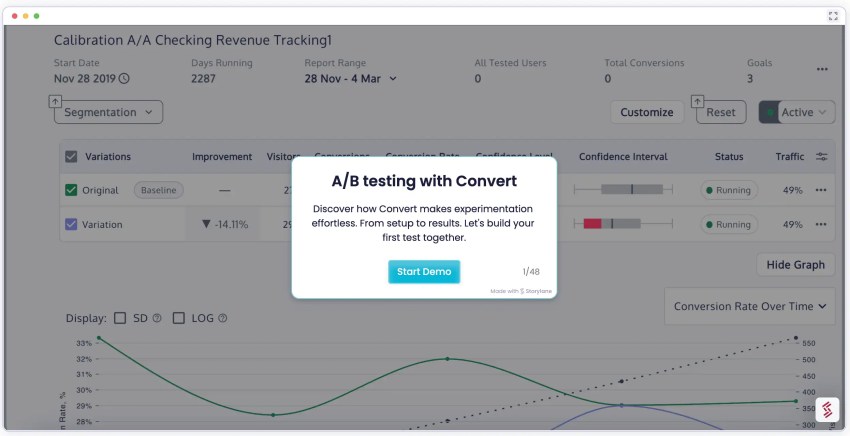
Task: Uncheck the Variation row checkbox
Action: [x=71, y=224]
